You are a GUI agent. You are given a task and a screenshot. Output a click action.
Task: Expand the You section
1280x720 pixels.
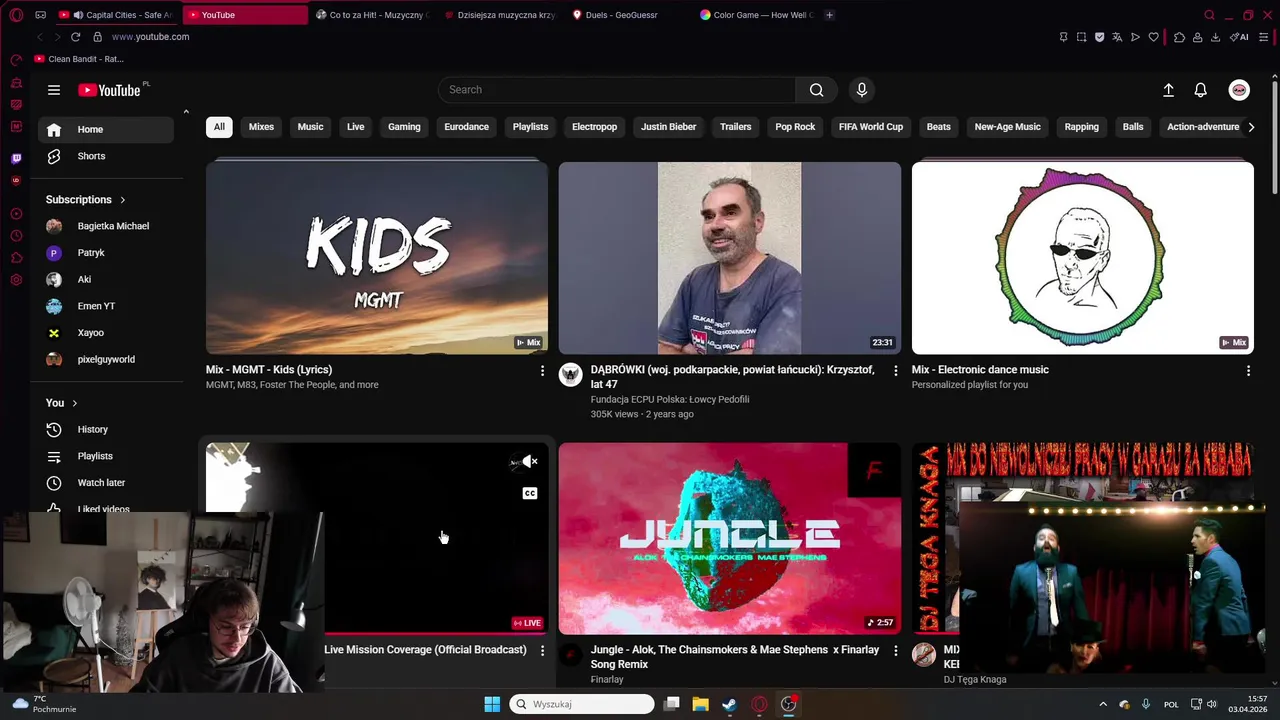click(62, 402)
